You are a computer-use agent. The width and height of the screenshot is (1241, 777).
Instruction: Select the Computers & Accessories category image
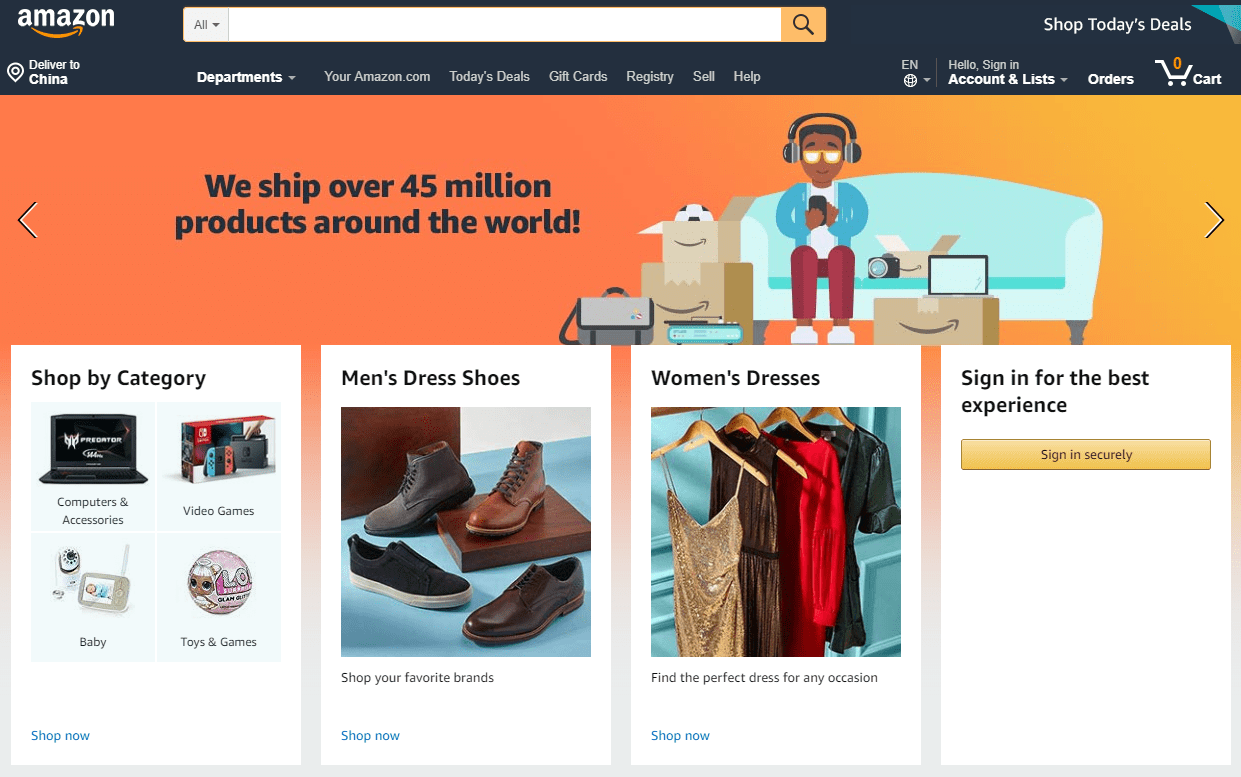click(93, 448)
